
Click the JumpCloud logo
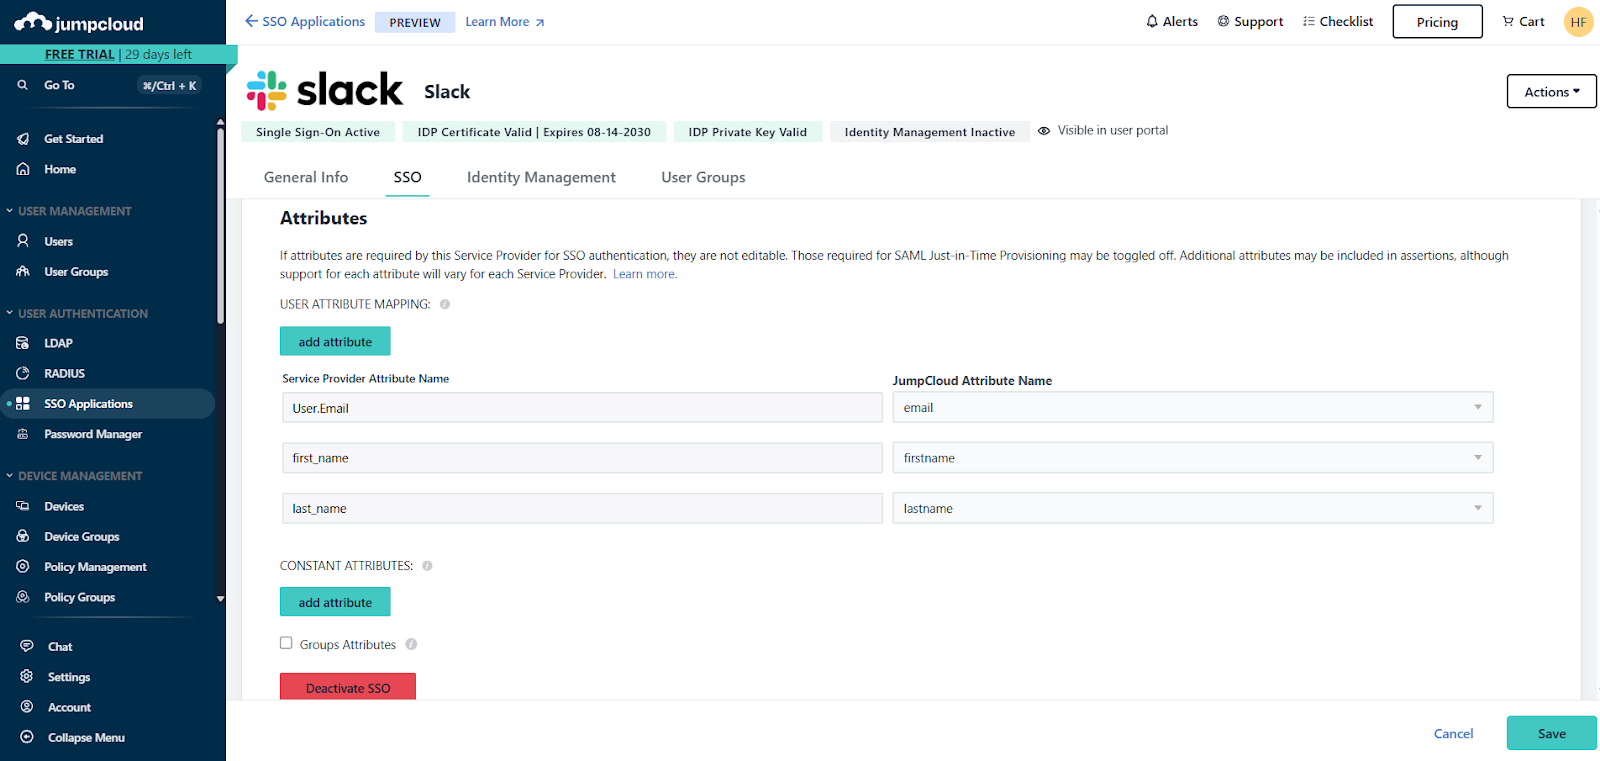(x=79, y=23)
